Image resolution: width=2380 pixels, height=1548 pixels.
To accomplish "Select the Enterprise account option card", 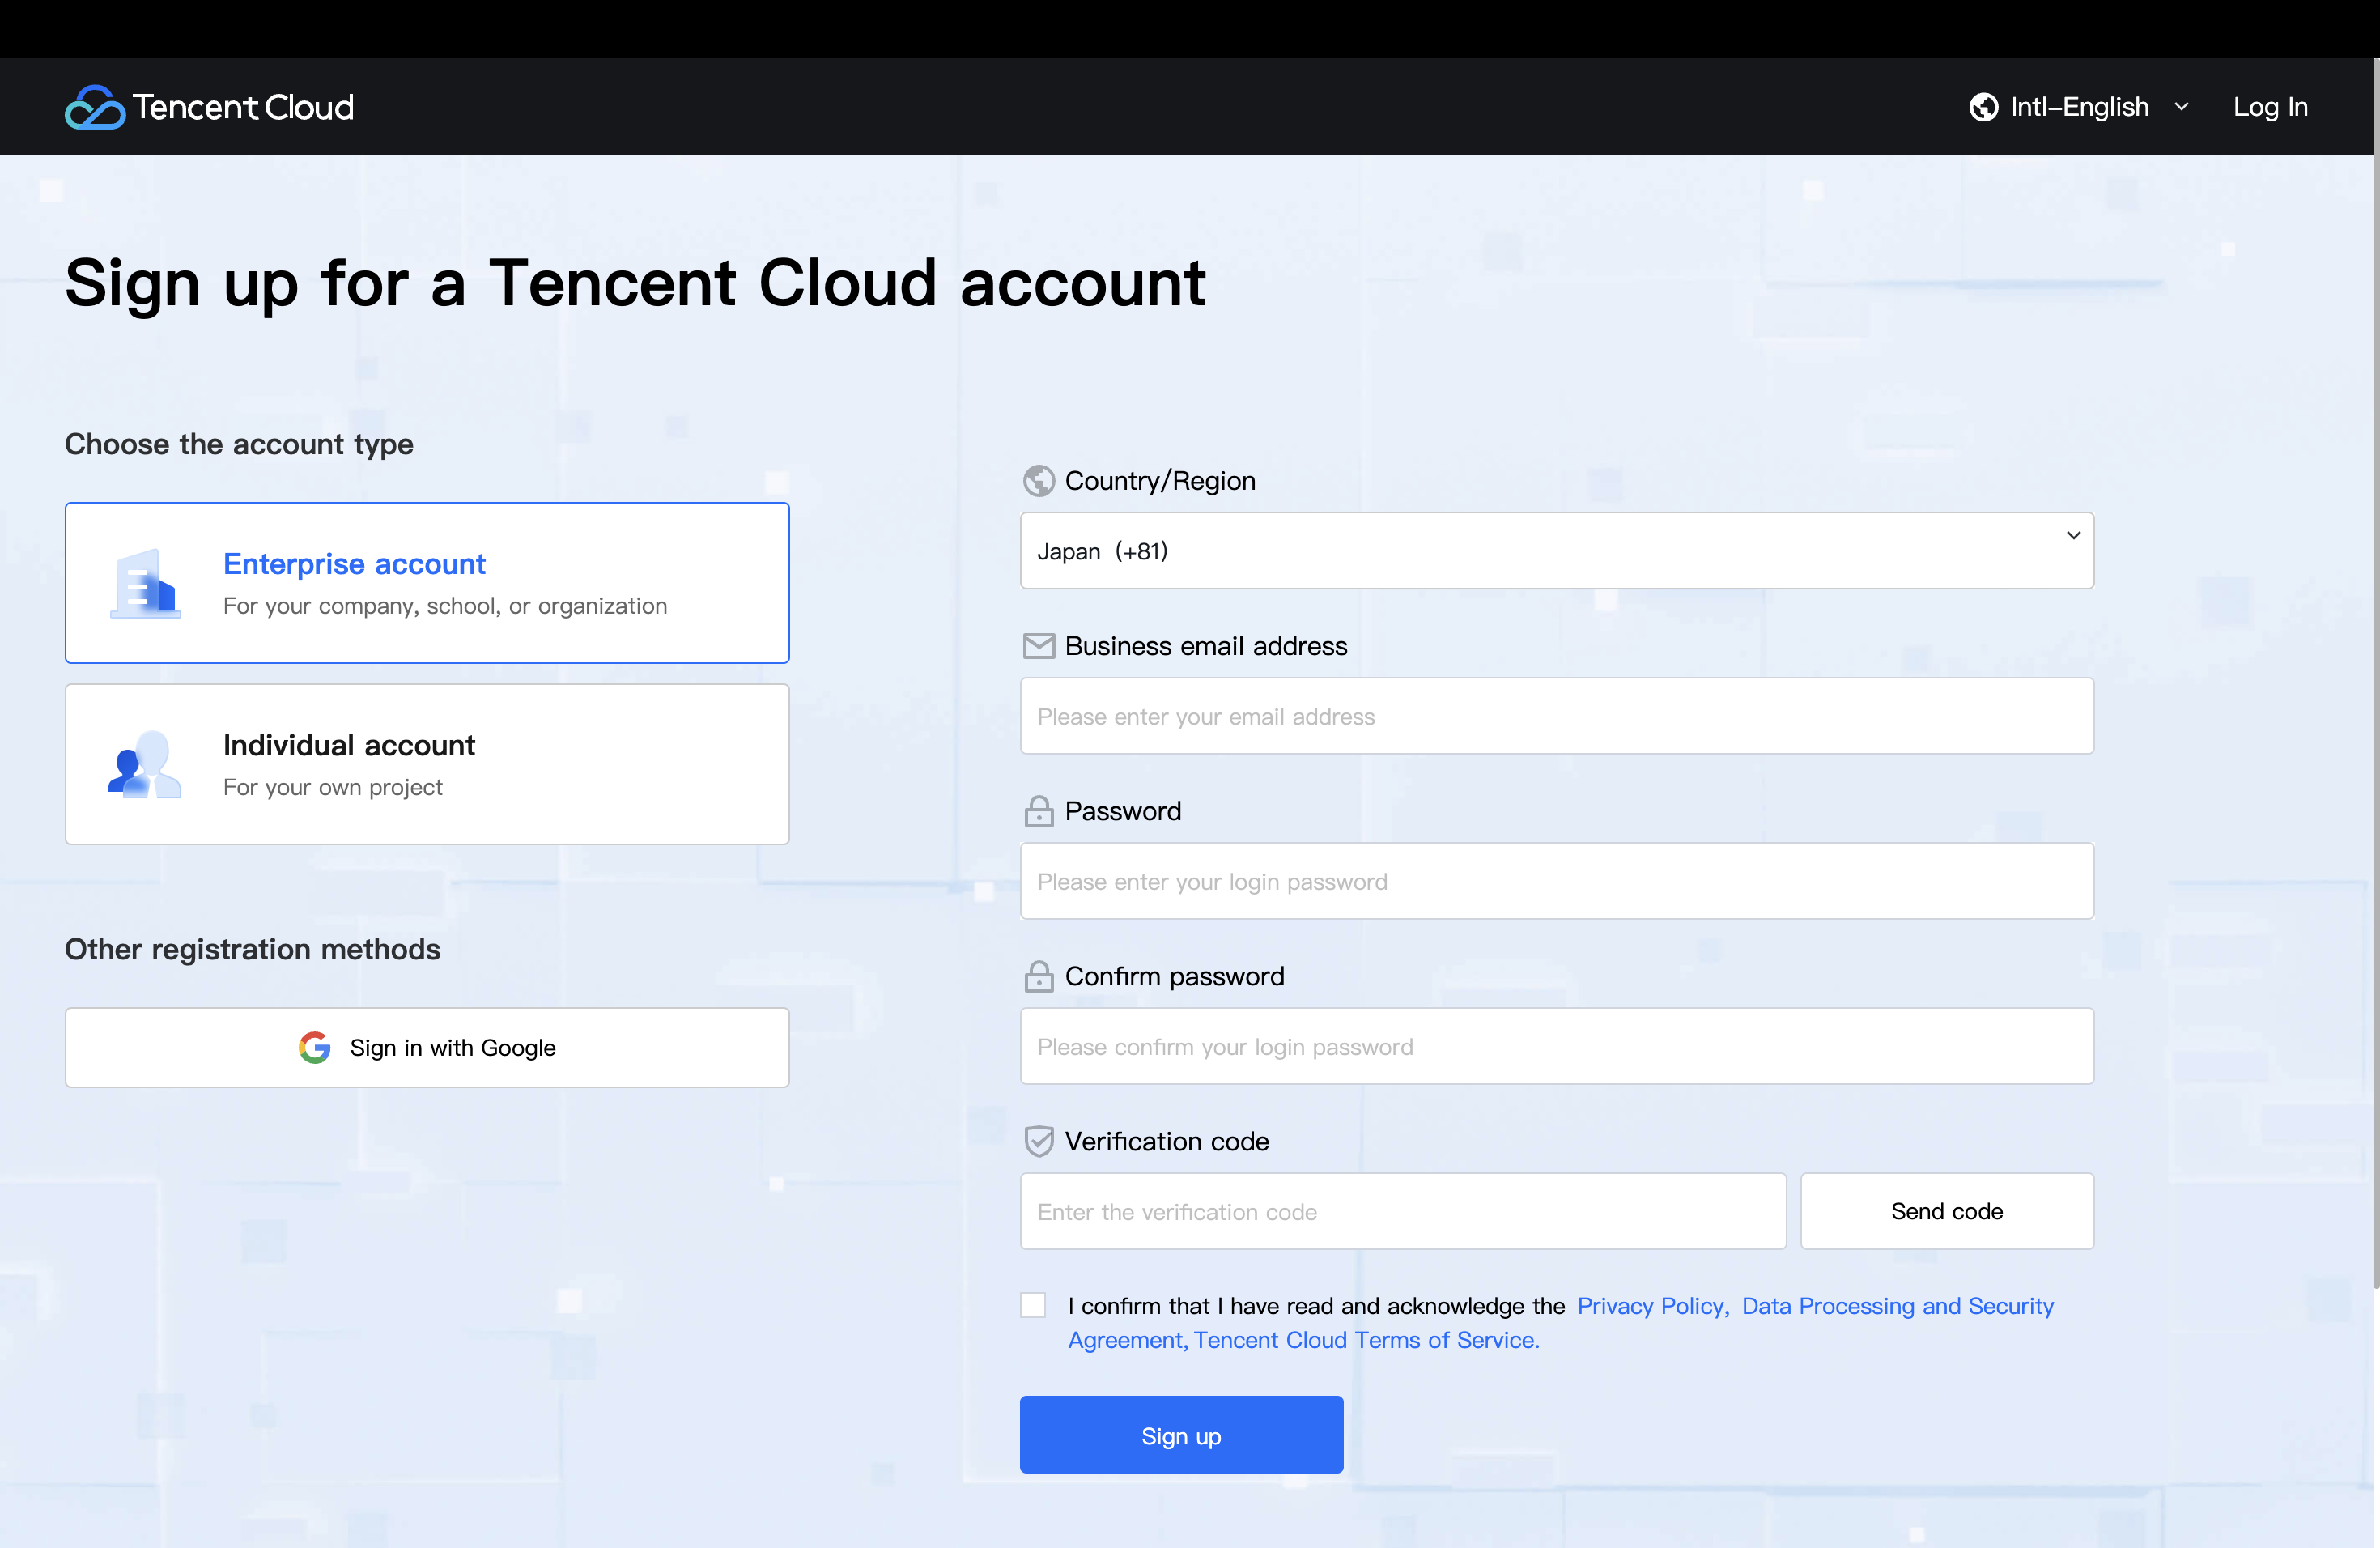I will click(427, 583).
